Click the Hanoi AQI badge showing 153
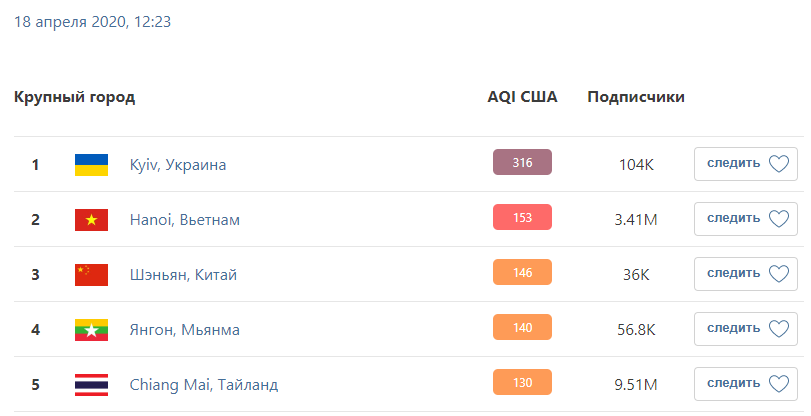This screenshot has width=811, height=416. click(522, 218)
